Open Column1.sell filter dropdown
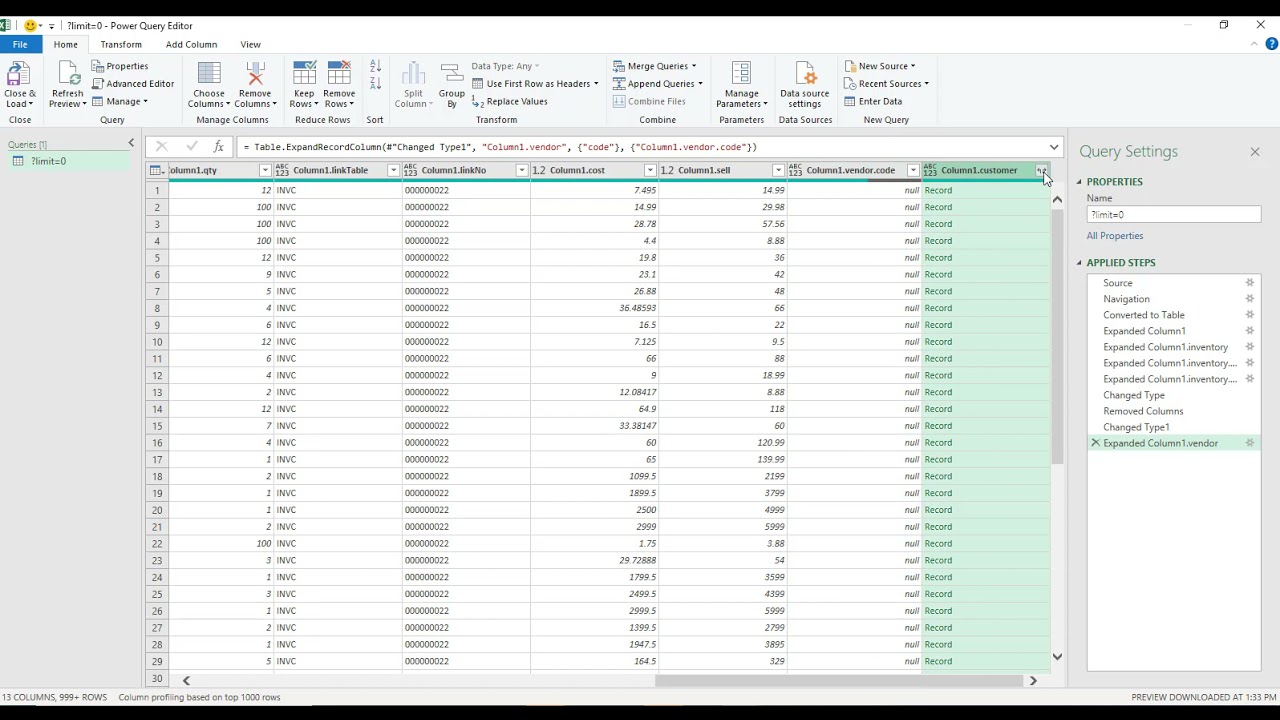The width and height of the screenshot is (1280, 720). (x=778, y=171)
